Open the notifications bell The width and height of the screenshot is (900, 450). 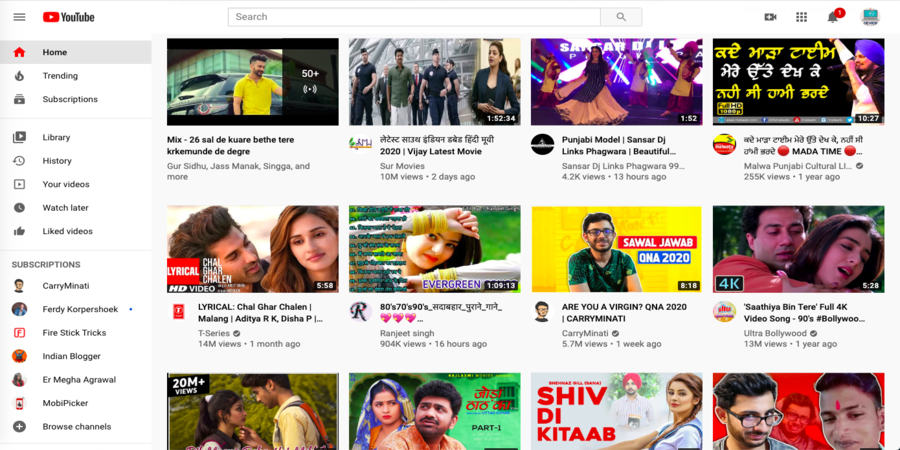[x=833, y=17]
